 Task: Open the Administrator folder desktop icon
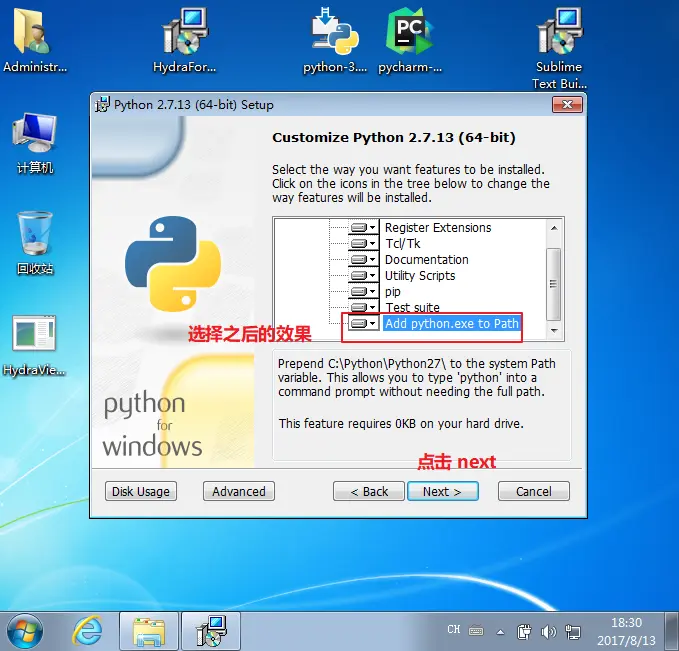tap(34, 40)
